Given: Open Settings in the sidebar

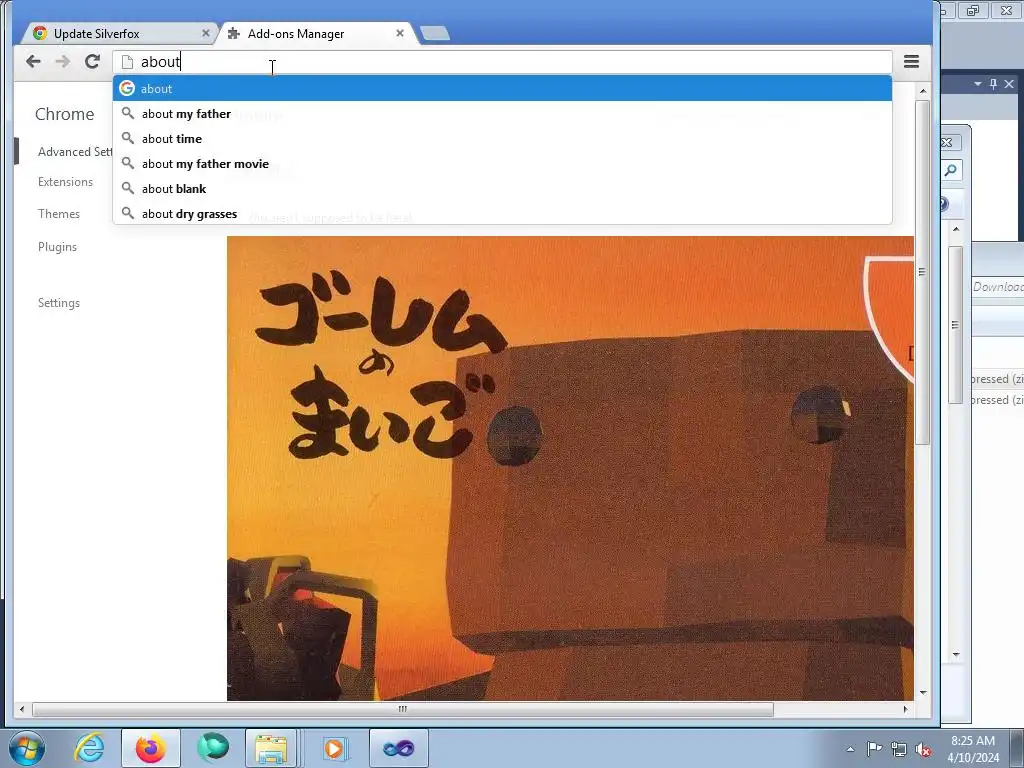Looking at the screenshot, I should (x=59, y=302).
